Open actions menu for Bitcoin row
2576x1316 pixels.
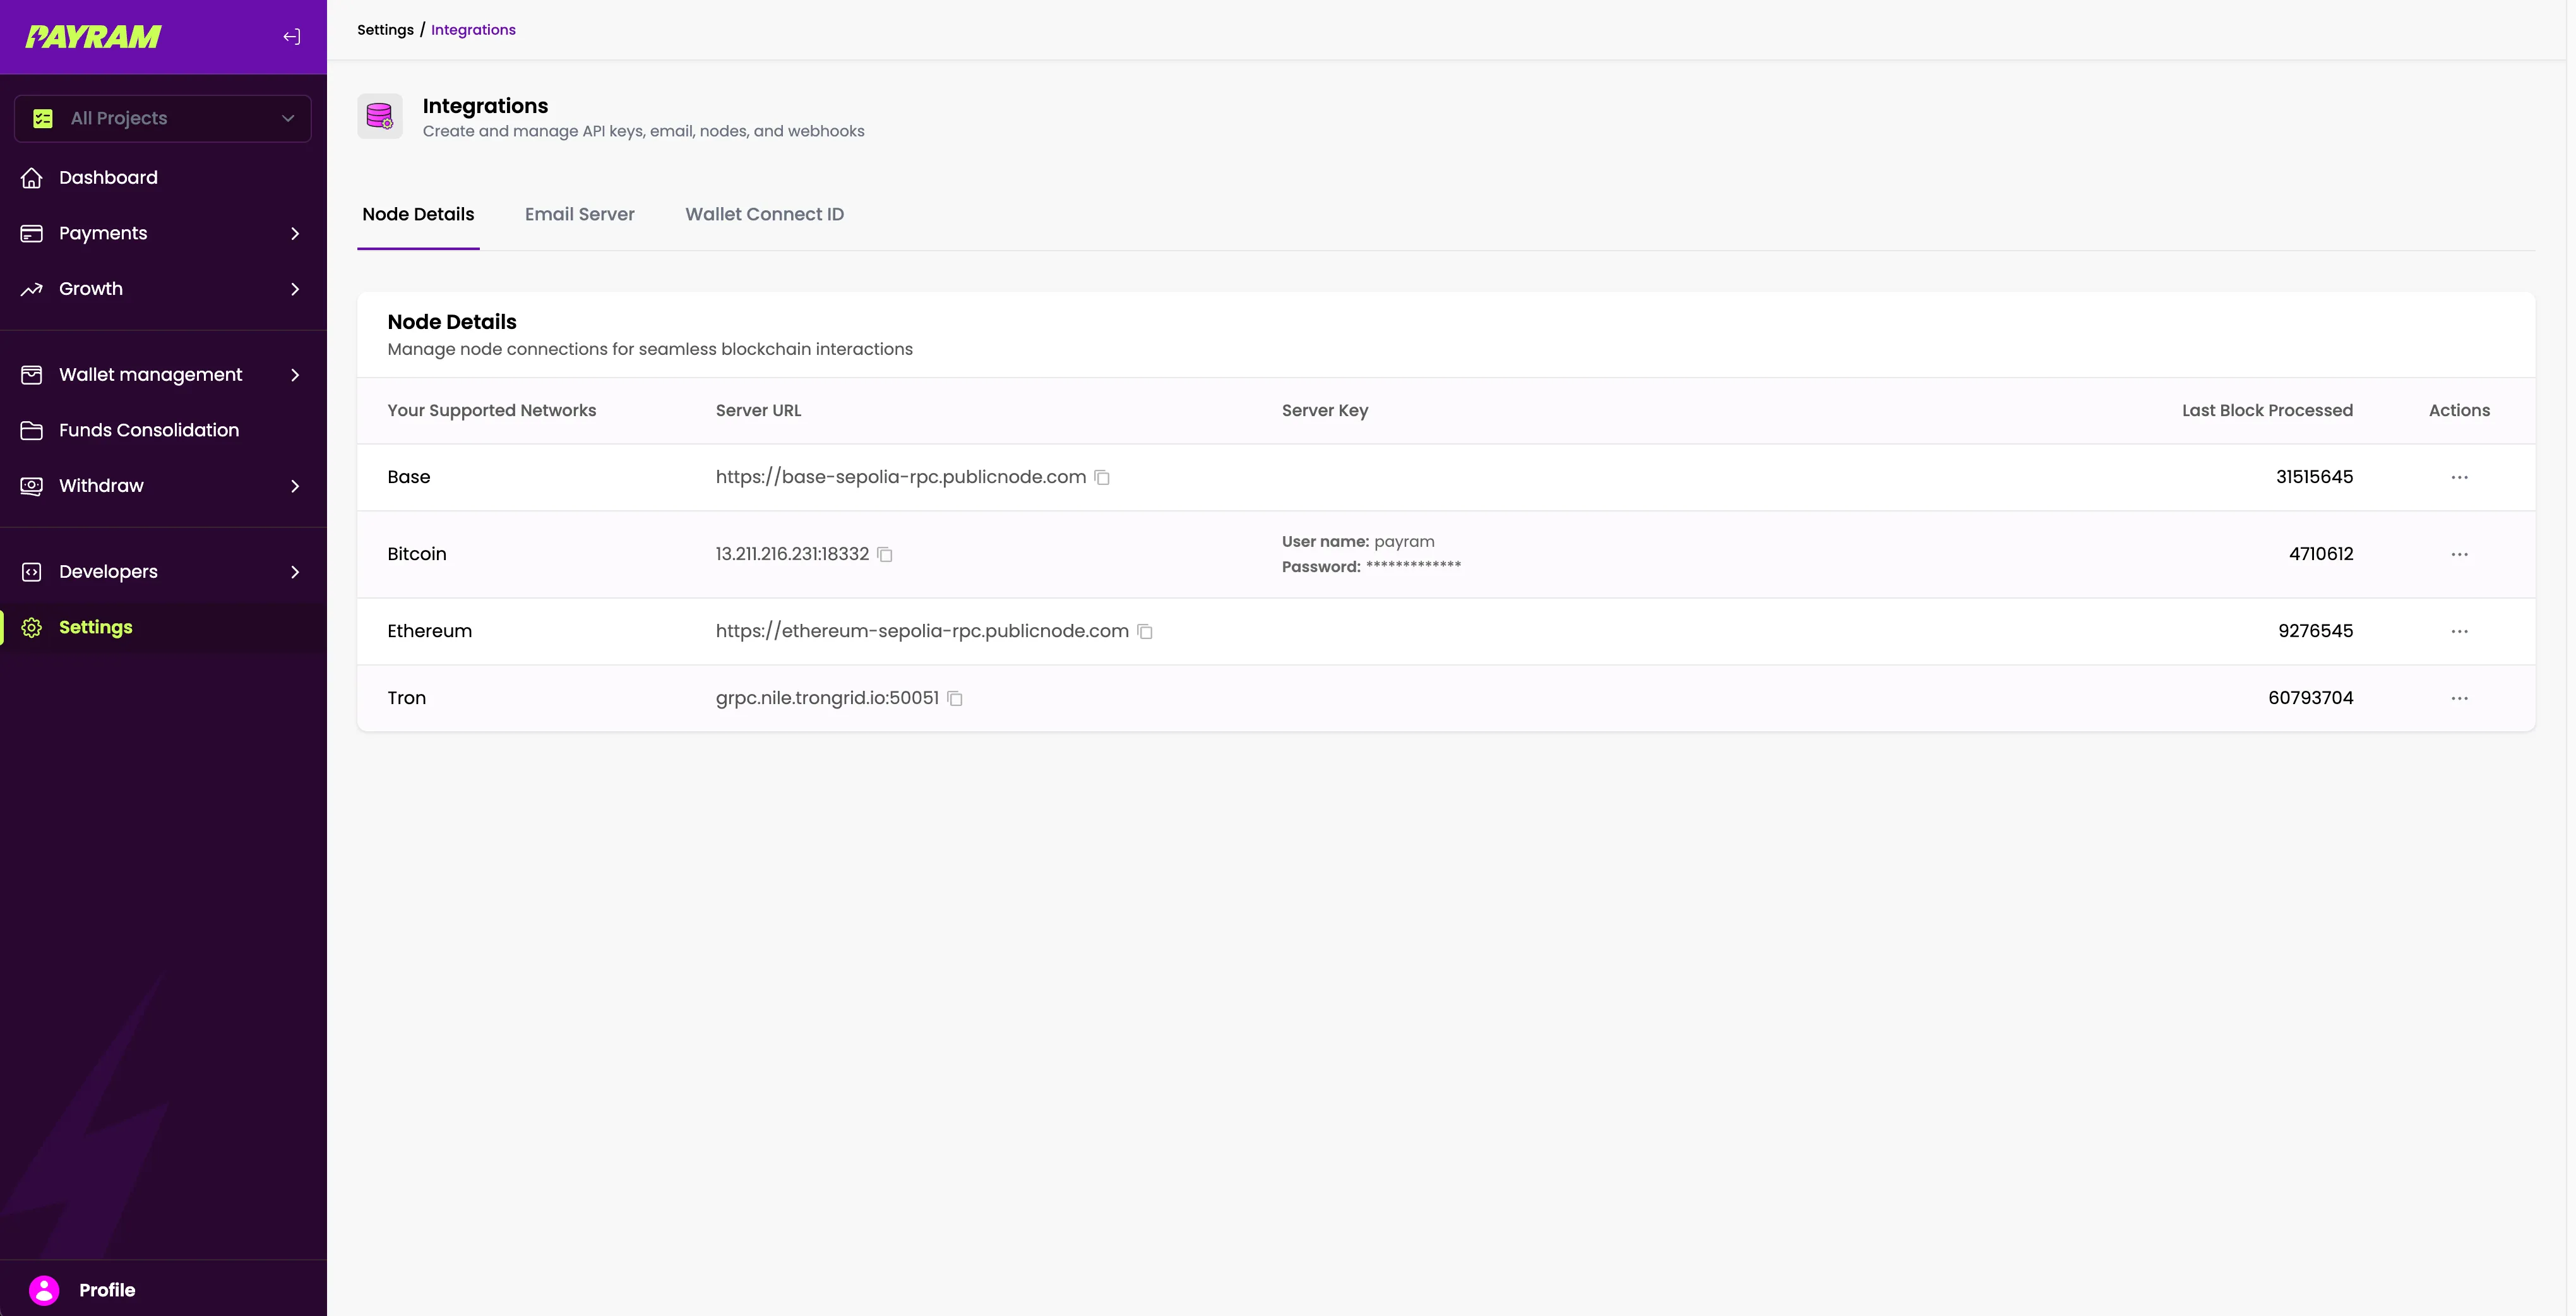(2459, 554)
